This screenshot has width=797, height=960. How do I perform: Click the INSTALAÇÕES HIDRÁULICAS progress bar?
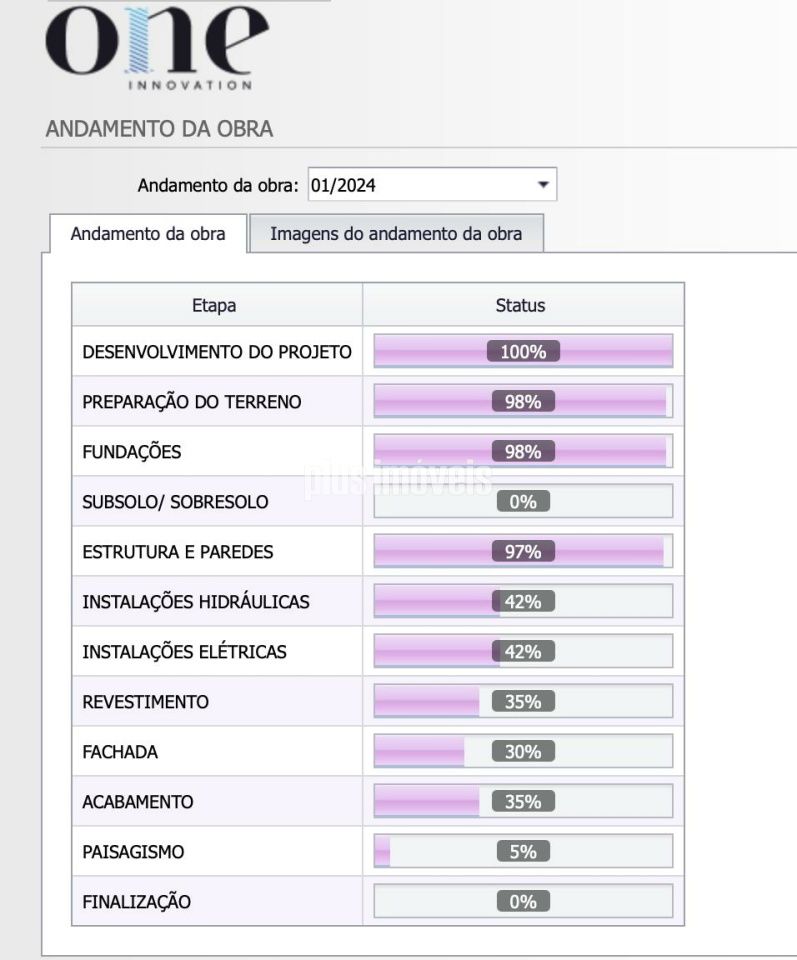tap(521, 601)
